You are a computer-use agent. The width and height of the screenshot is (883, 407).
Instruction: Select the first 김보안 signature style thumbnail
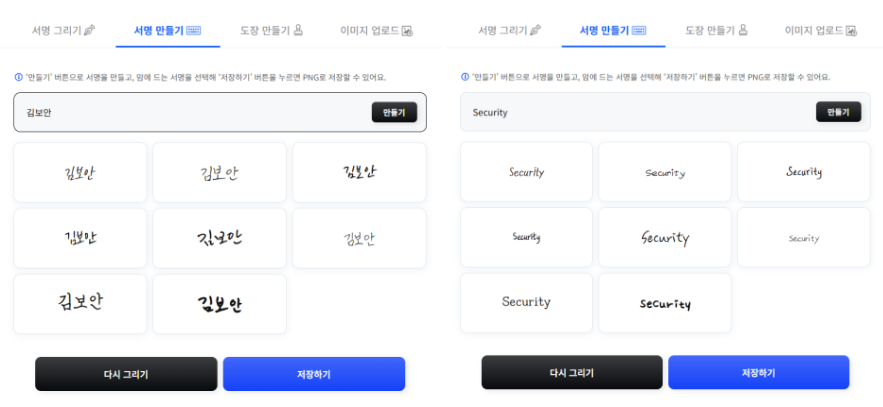(80, 173)
